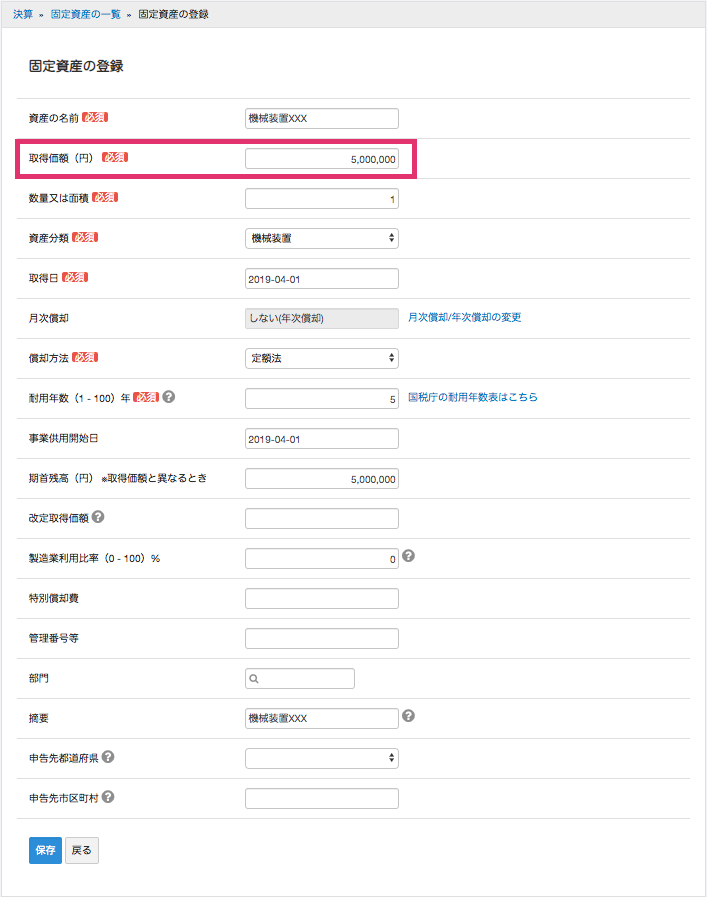Go to 決算 in breadcrumb
The height and width of the screenshot is (897, 707).
point(23,15)
